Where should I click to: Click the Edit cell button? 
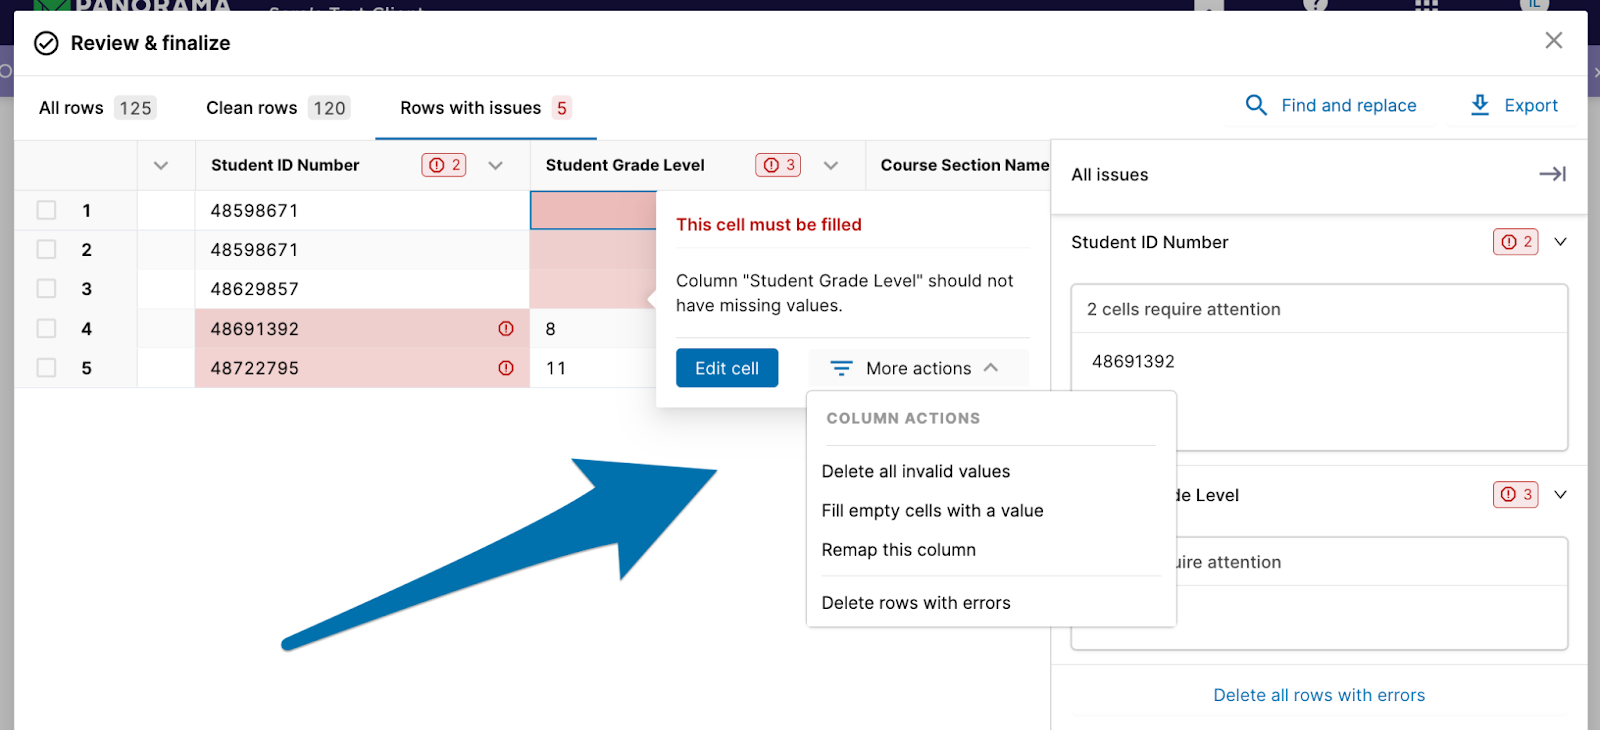click(727, 368)
